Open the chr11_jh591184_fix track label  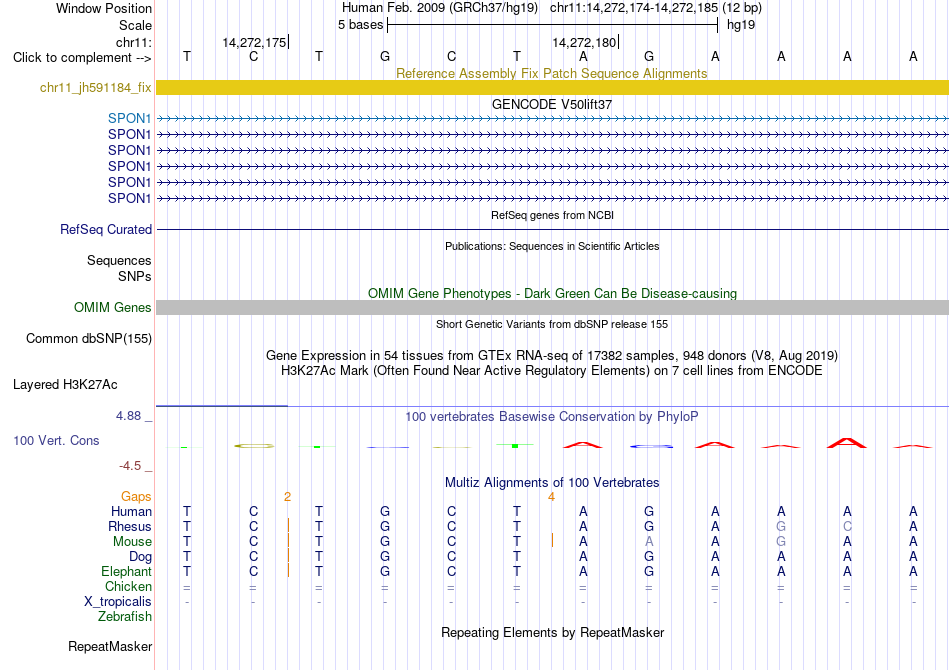pyautogui.click(x=95, y=88)
